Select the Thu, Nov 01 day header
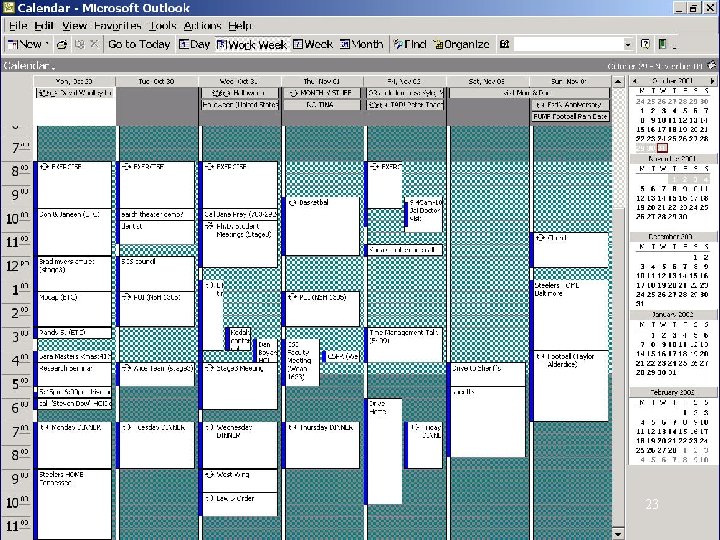Screen dimensions: 720x540 pyautogui.click(x=322, y=81)
